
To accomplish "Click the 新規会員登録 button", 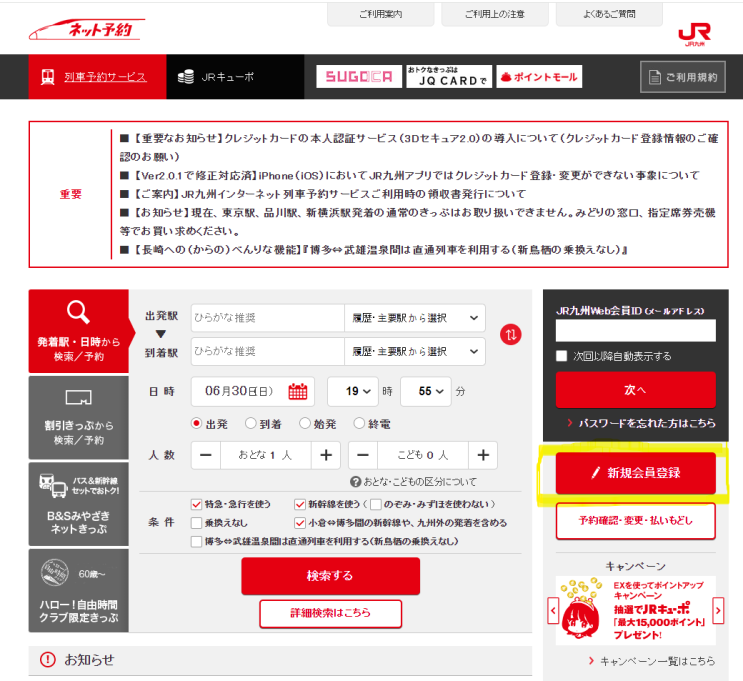I will coord(635,472).
